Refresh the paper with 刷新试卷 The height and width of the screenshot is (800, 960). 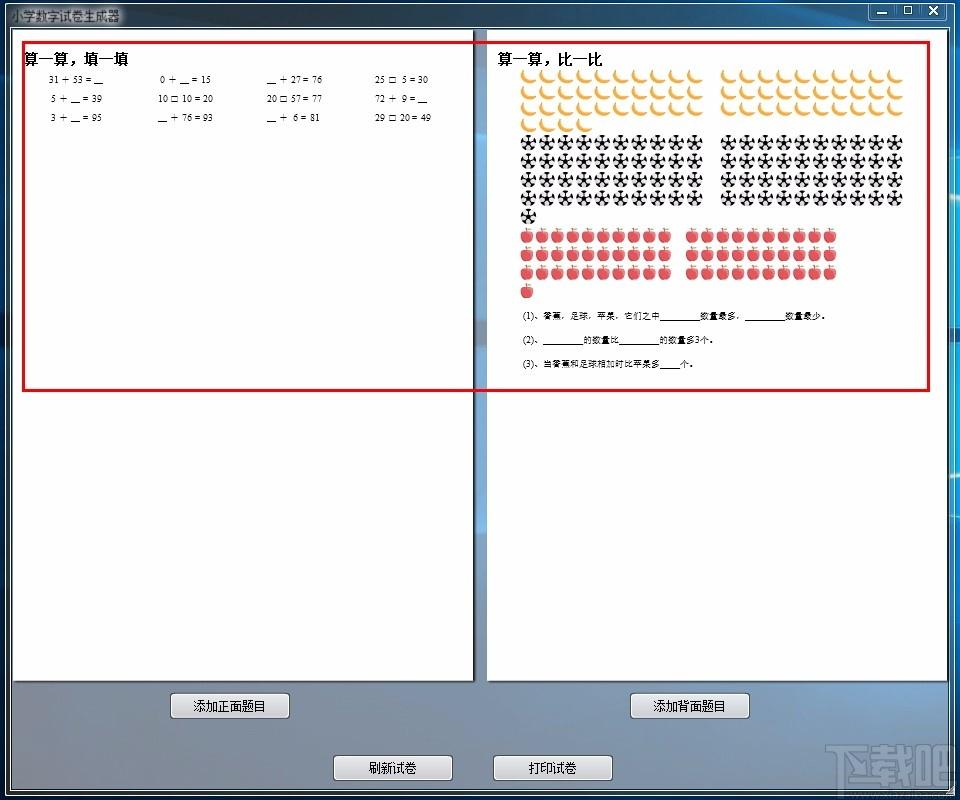(x=392, y=768)
